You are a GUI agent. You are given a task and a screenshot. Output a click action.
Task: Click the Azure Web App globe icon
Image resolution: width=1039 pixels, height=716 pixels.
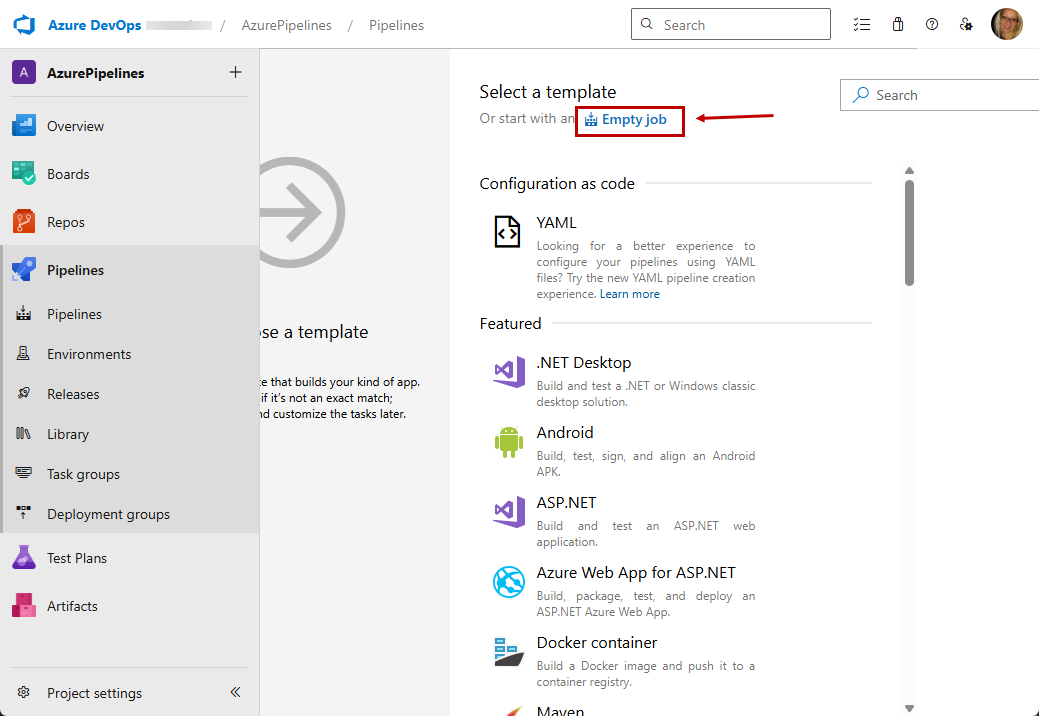pyautogui.click(x=509, y=582)
